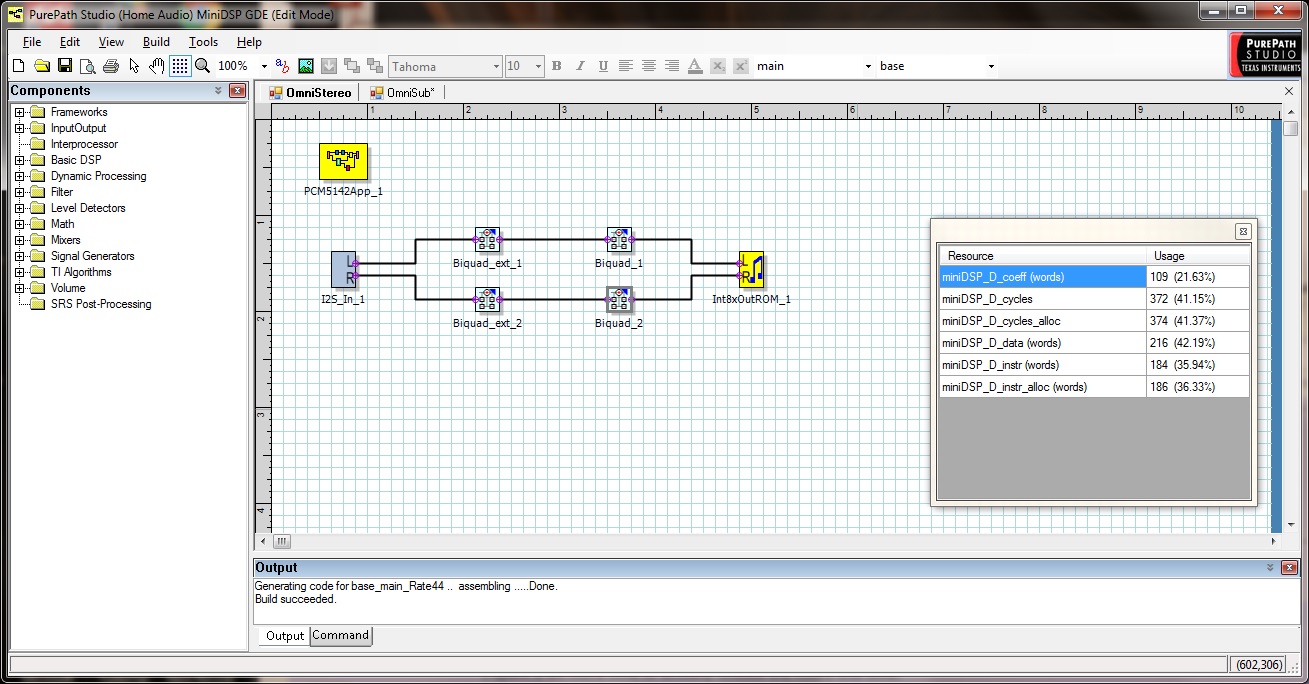Open the font color button
This screenshot has width=1309, height=684.
(695, 66)
